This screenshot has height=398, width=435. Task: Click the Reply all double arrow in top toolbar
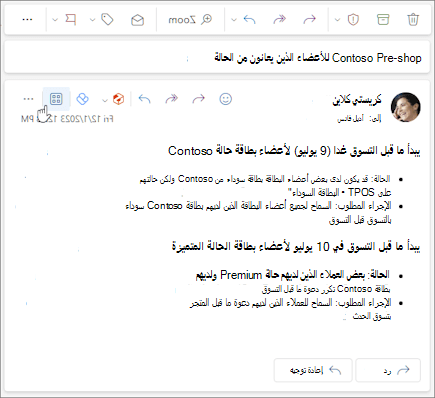279,19
